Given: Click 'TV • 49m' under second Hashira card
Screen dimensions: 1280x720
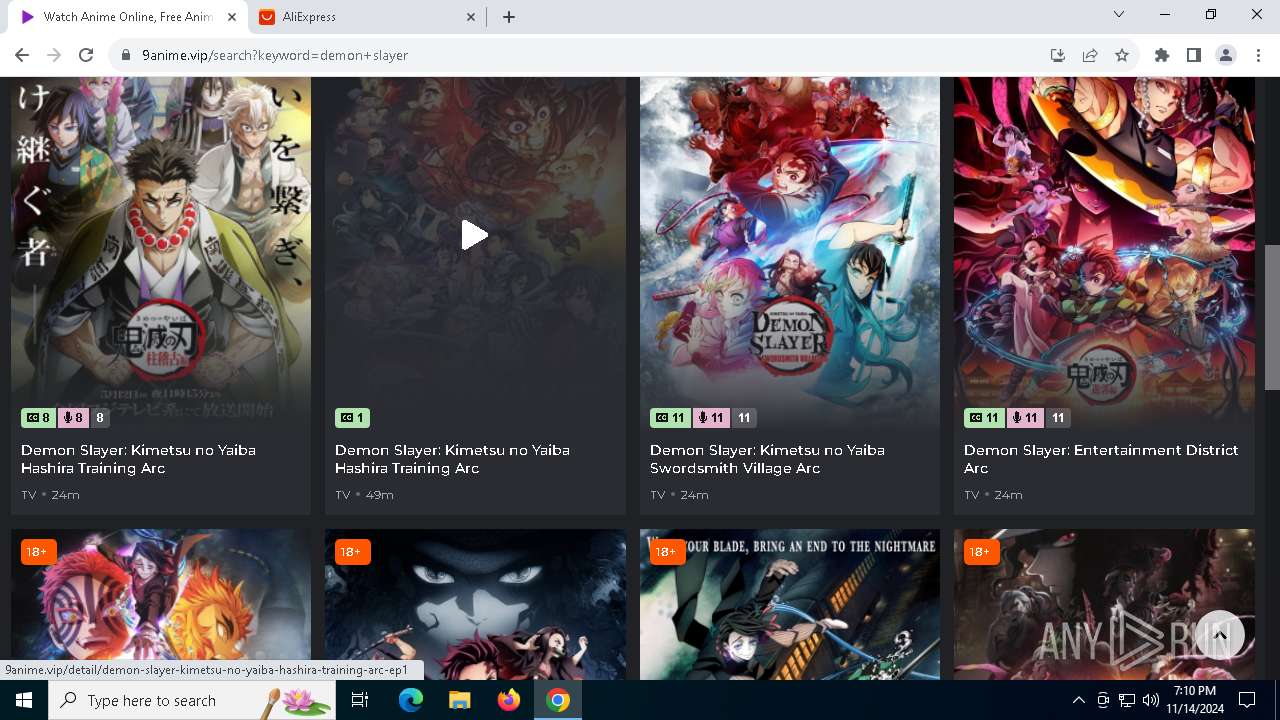Looking at the screenshot, I should pos(364,495).
